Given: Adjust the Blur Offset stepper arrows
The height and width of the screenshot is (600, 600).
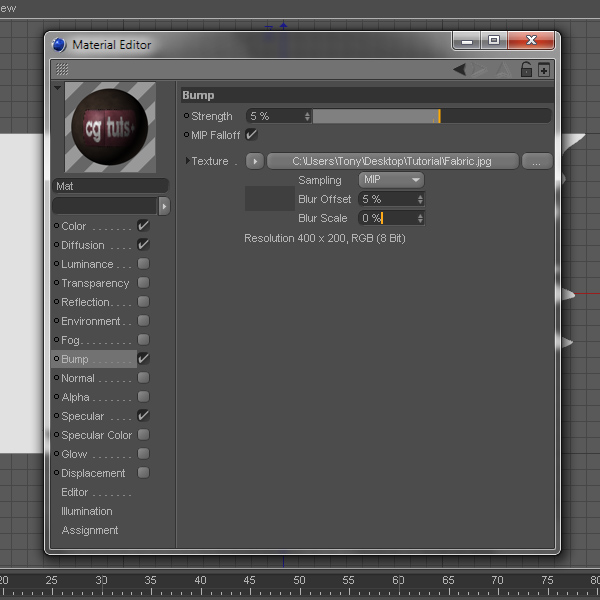Looking at the screenshot, I should pos(420,199).
